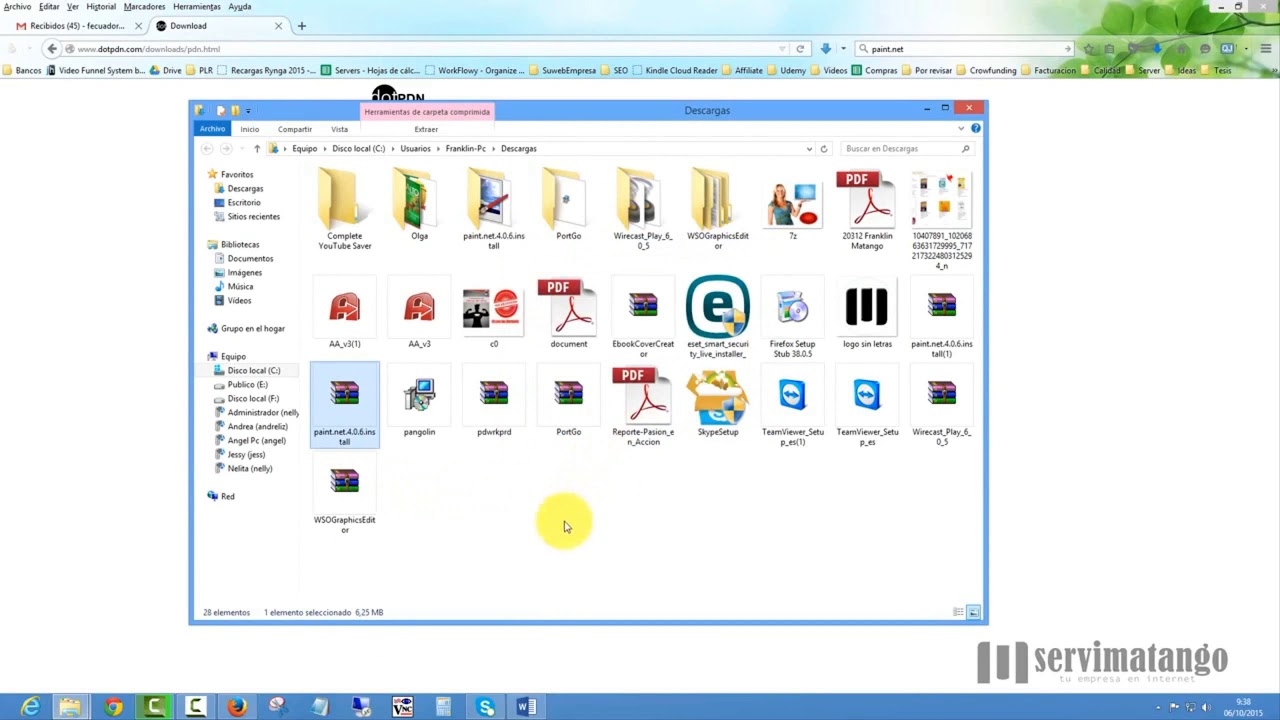The image size is (1280, 720).
Task: Select Sitios recientes in the navigation pane
Action: point(253,216)
